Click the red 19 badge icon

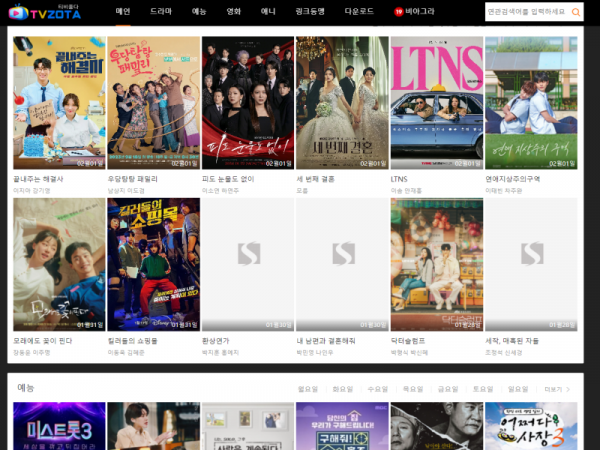click(x=398, y=12)
